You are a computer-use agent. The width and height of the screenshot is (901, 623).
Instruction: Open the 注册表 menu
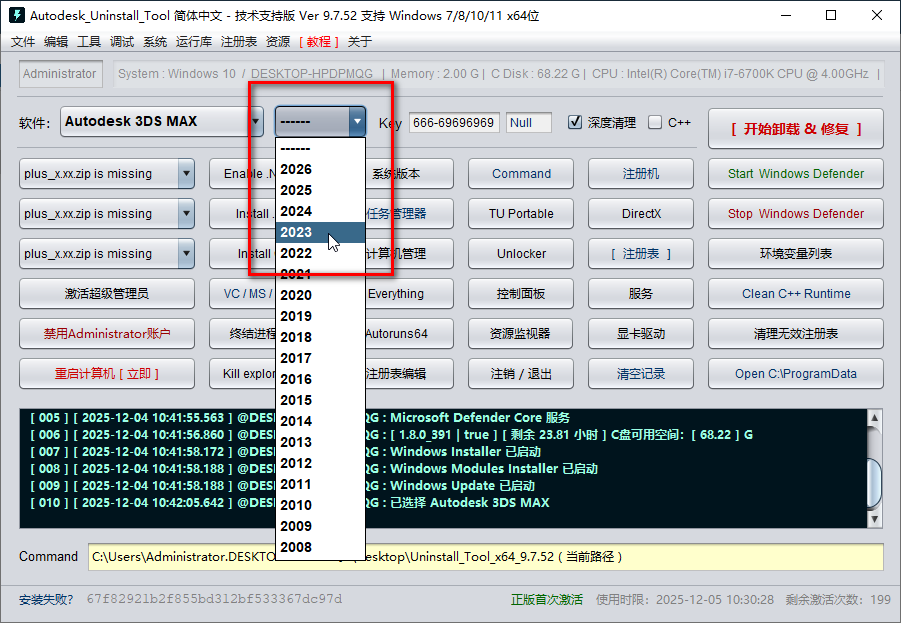click(x=238, y=41)
